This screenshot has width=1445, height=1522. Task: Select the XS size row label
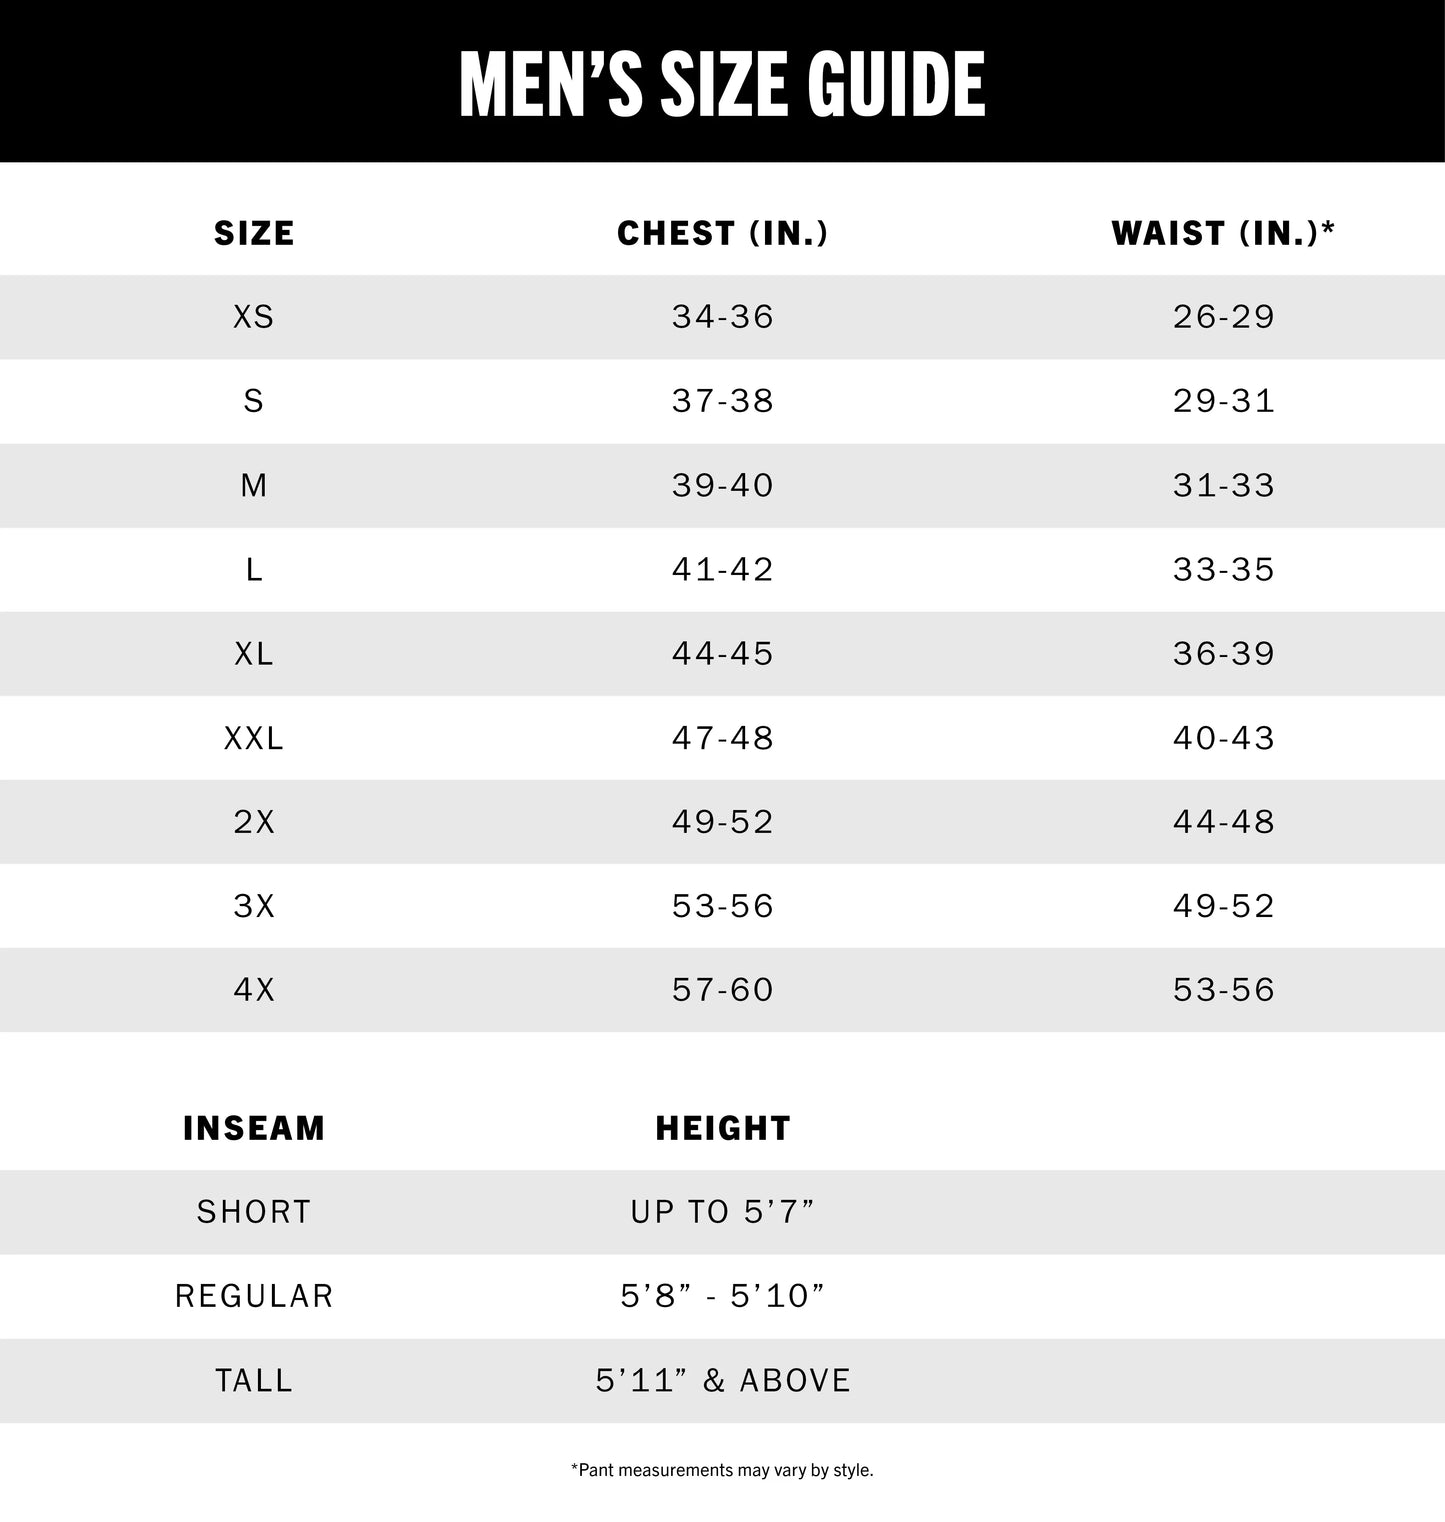tap(254, 317)
